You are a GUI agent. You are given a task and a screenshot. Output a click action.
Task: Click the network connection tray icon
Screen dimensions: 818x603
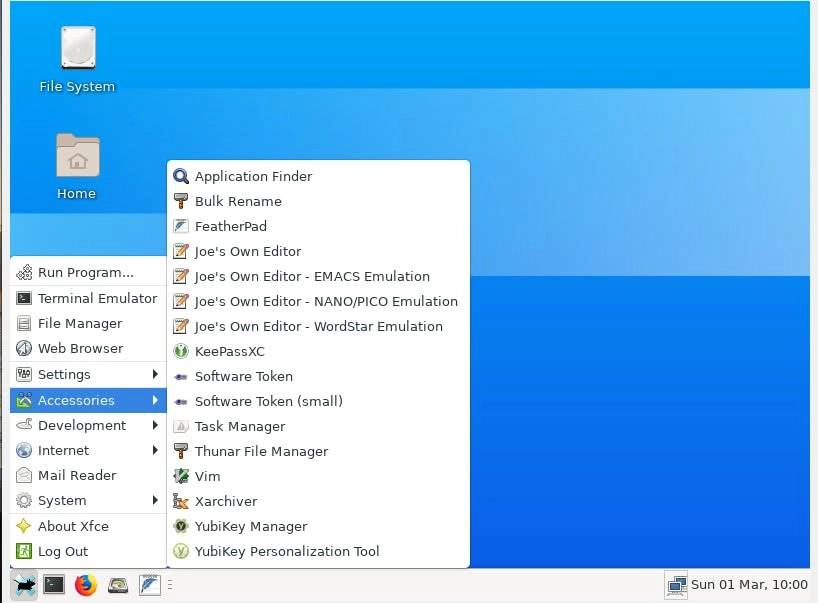click(x=677, y=585)
